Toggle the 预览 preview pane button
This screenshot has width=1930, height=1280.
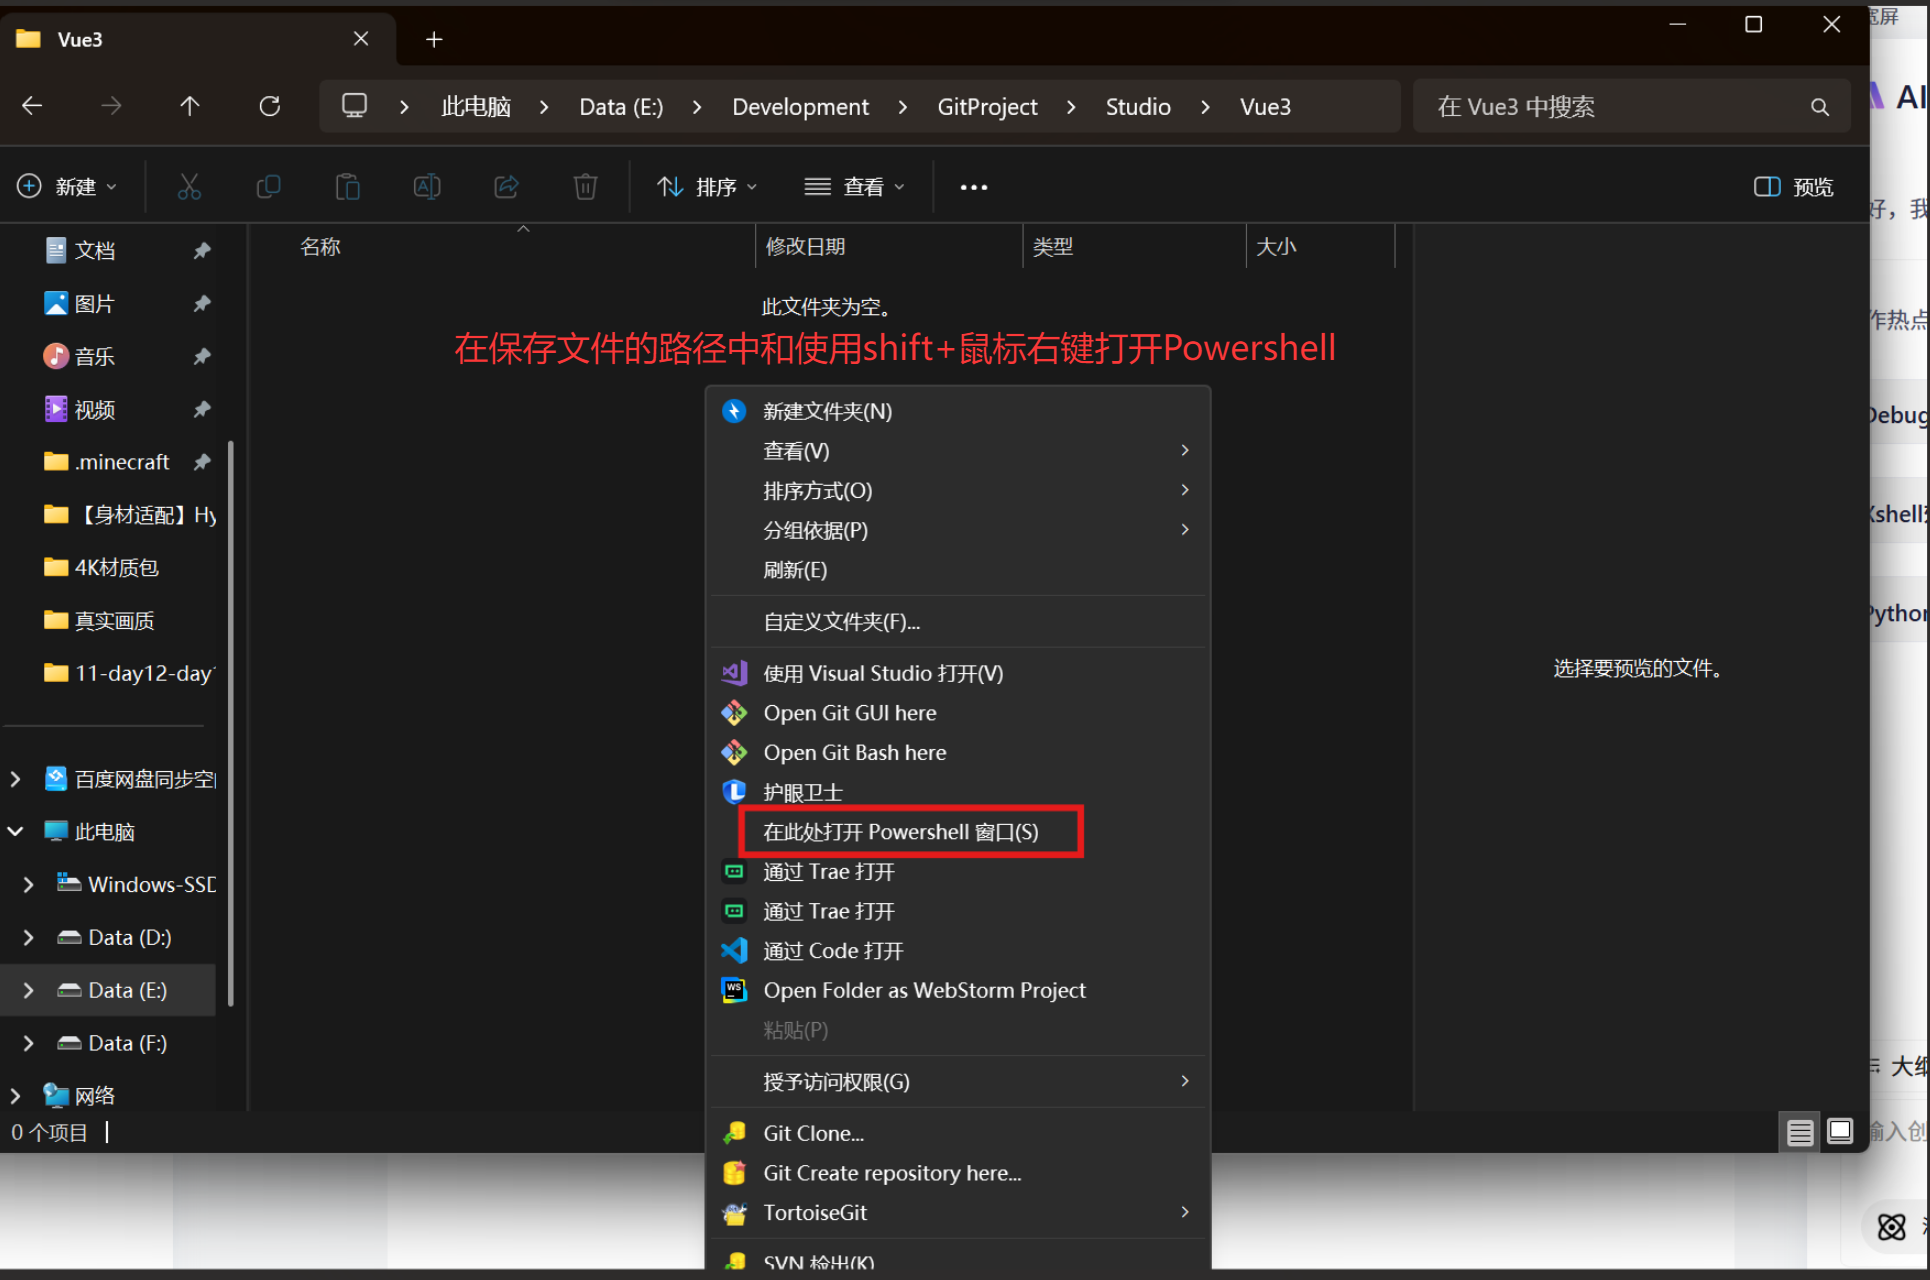(x=1794, y=187)
